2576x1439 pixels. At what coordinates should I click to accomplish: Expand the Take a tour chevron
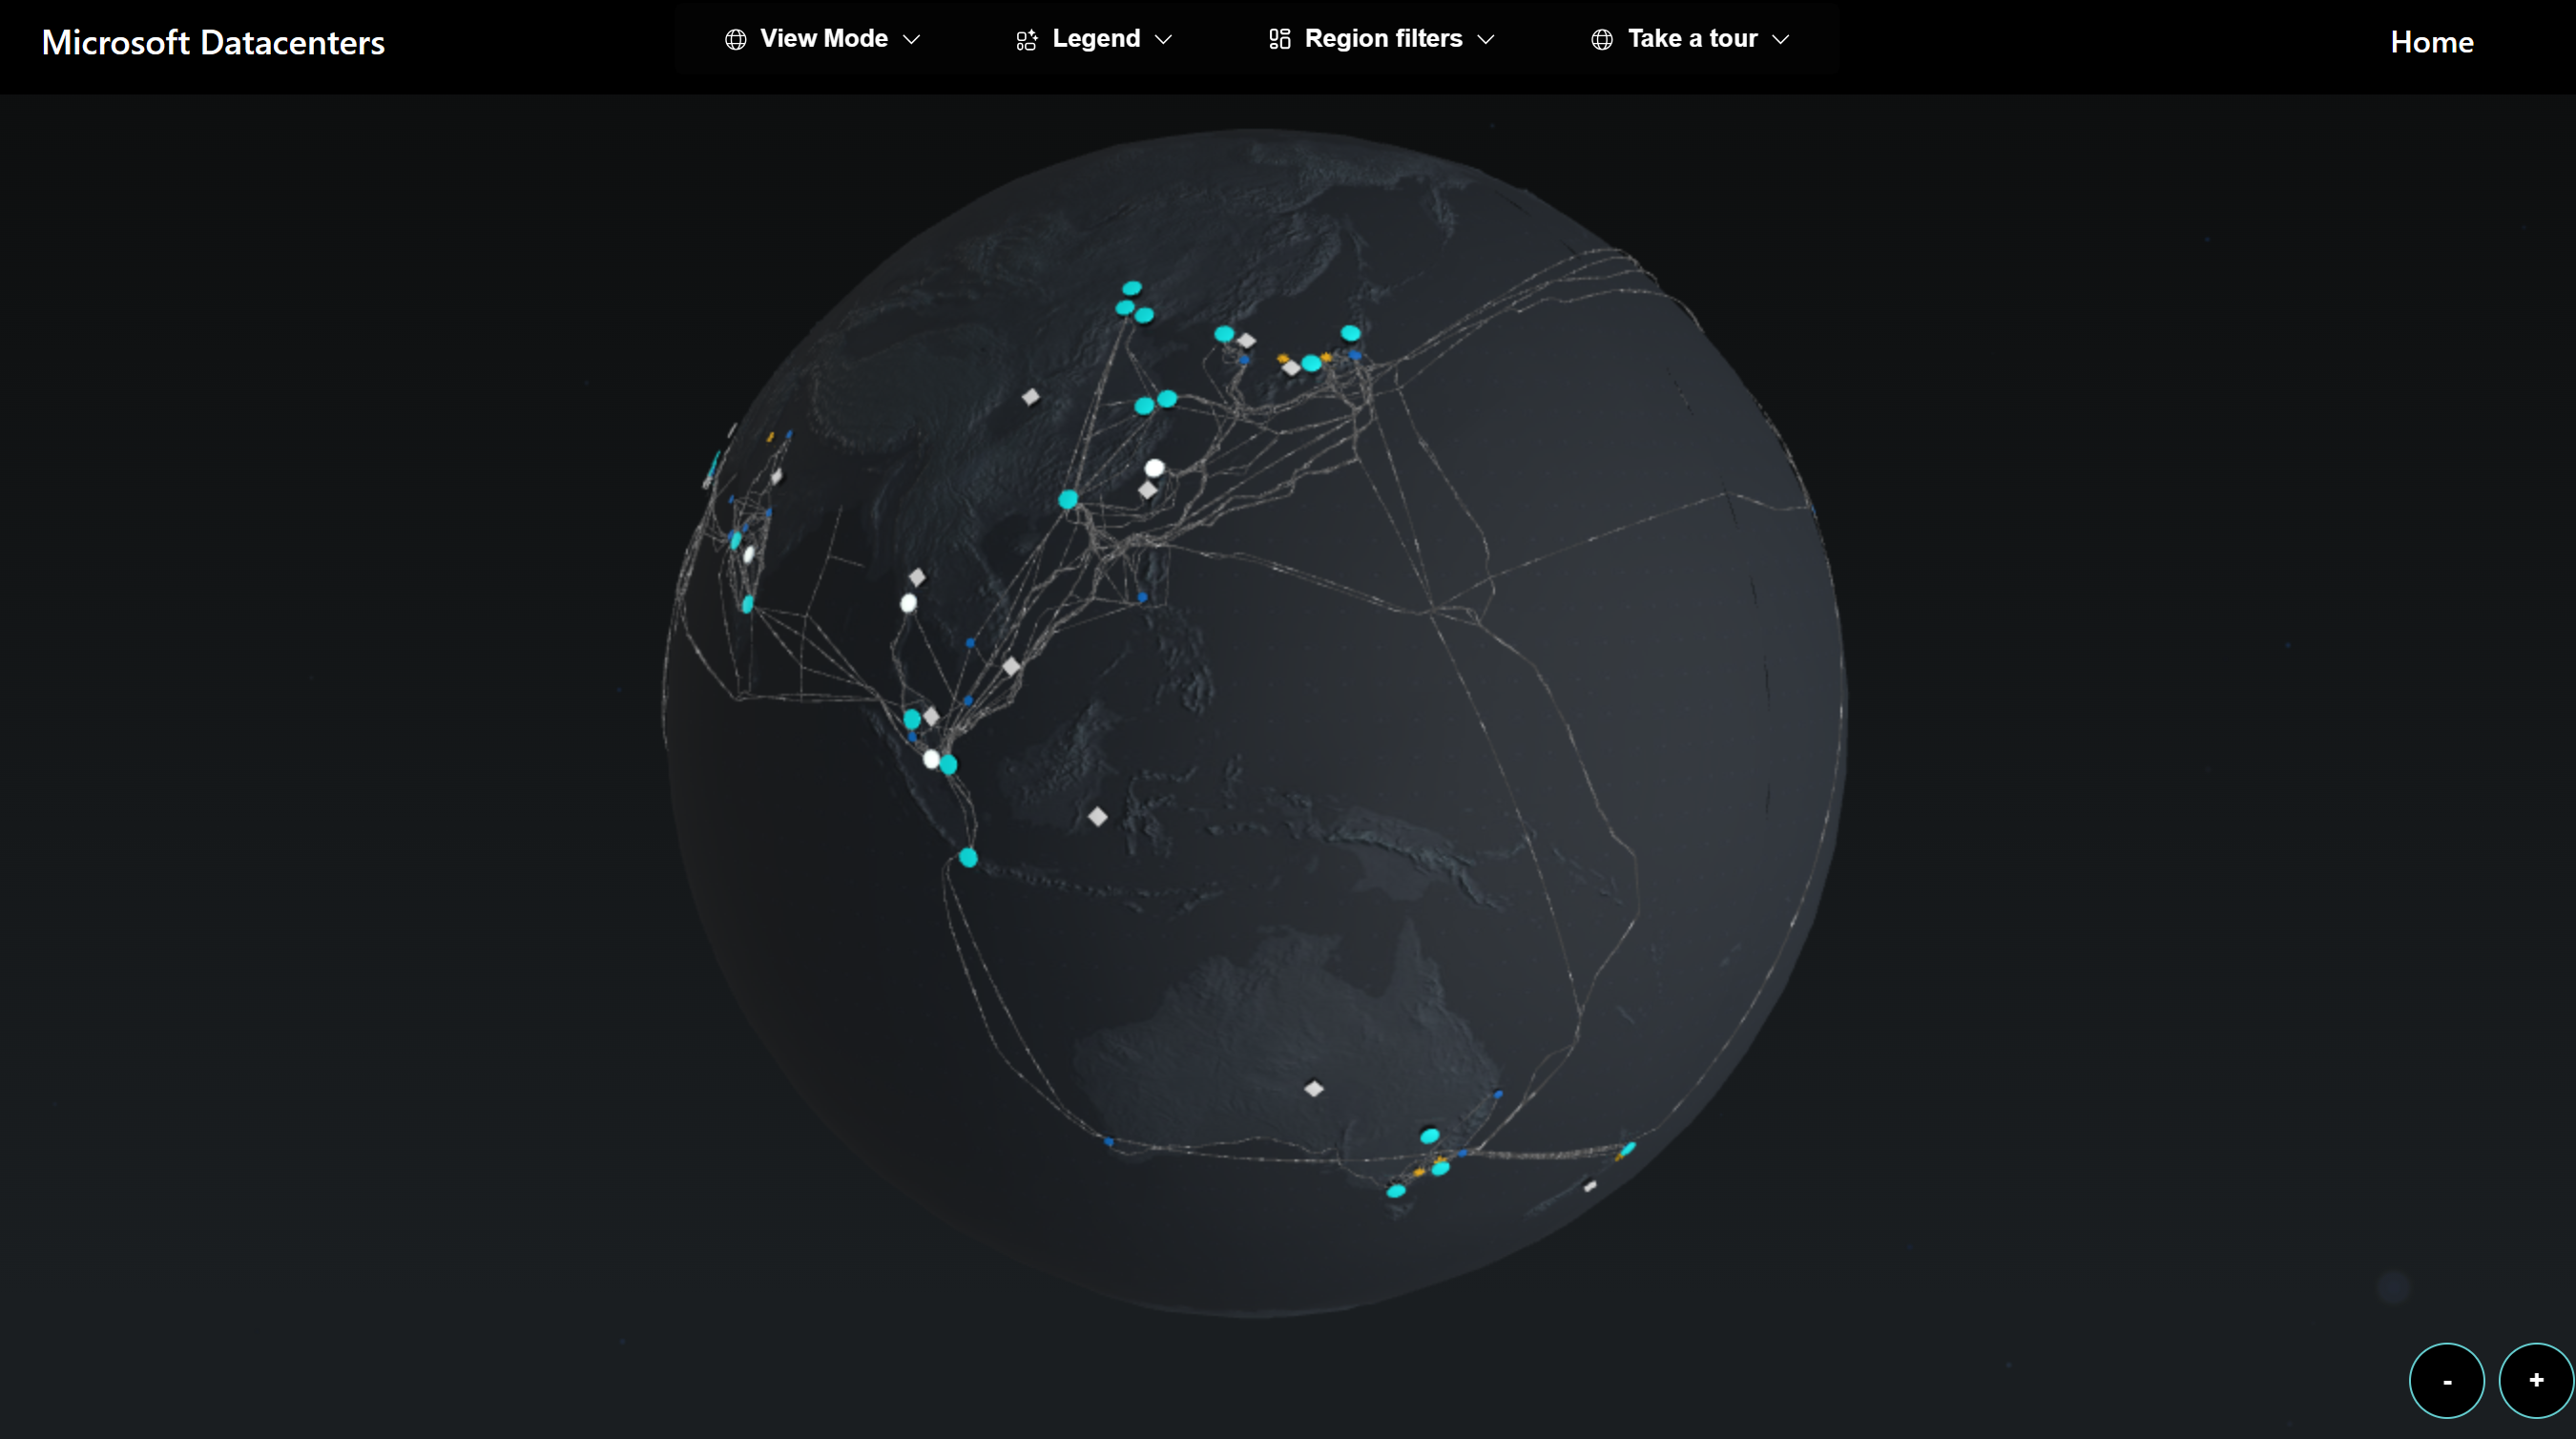click(x=1780, y=39)
